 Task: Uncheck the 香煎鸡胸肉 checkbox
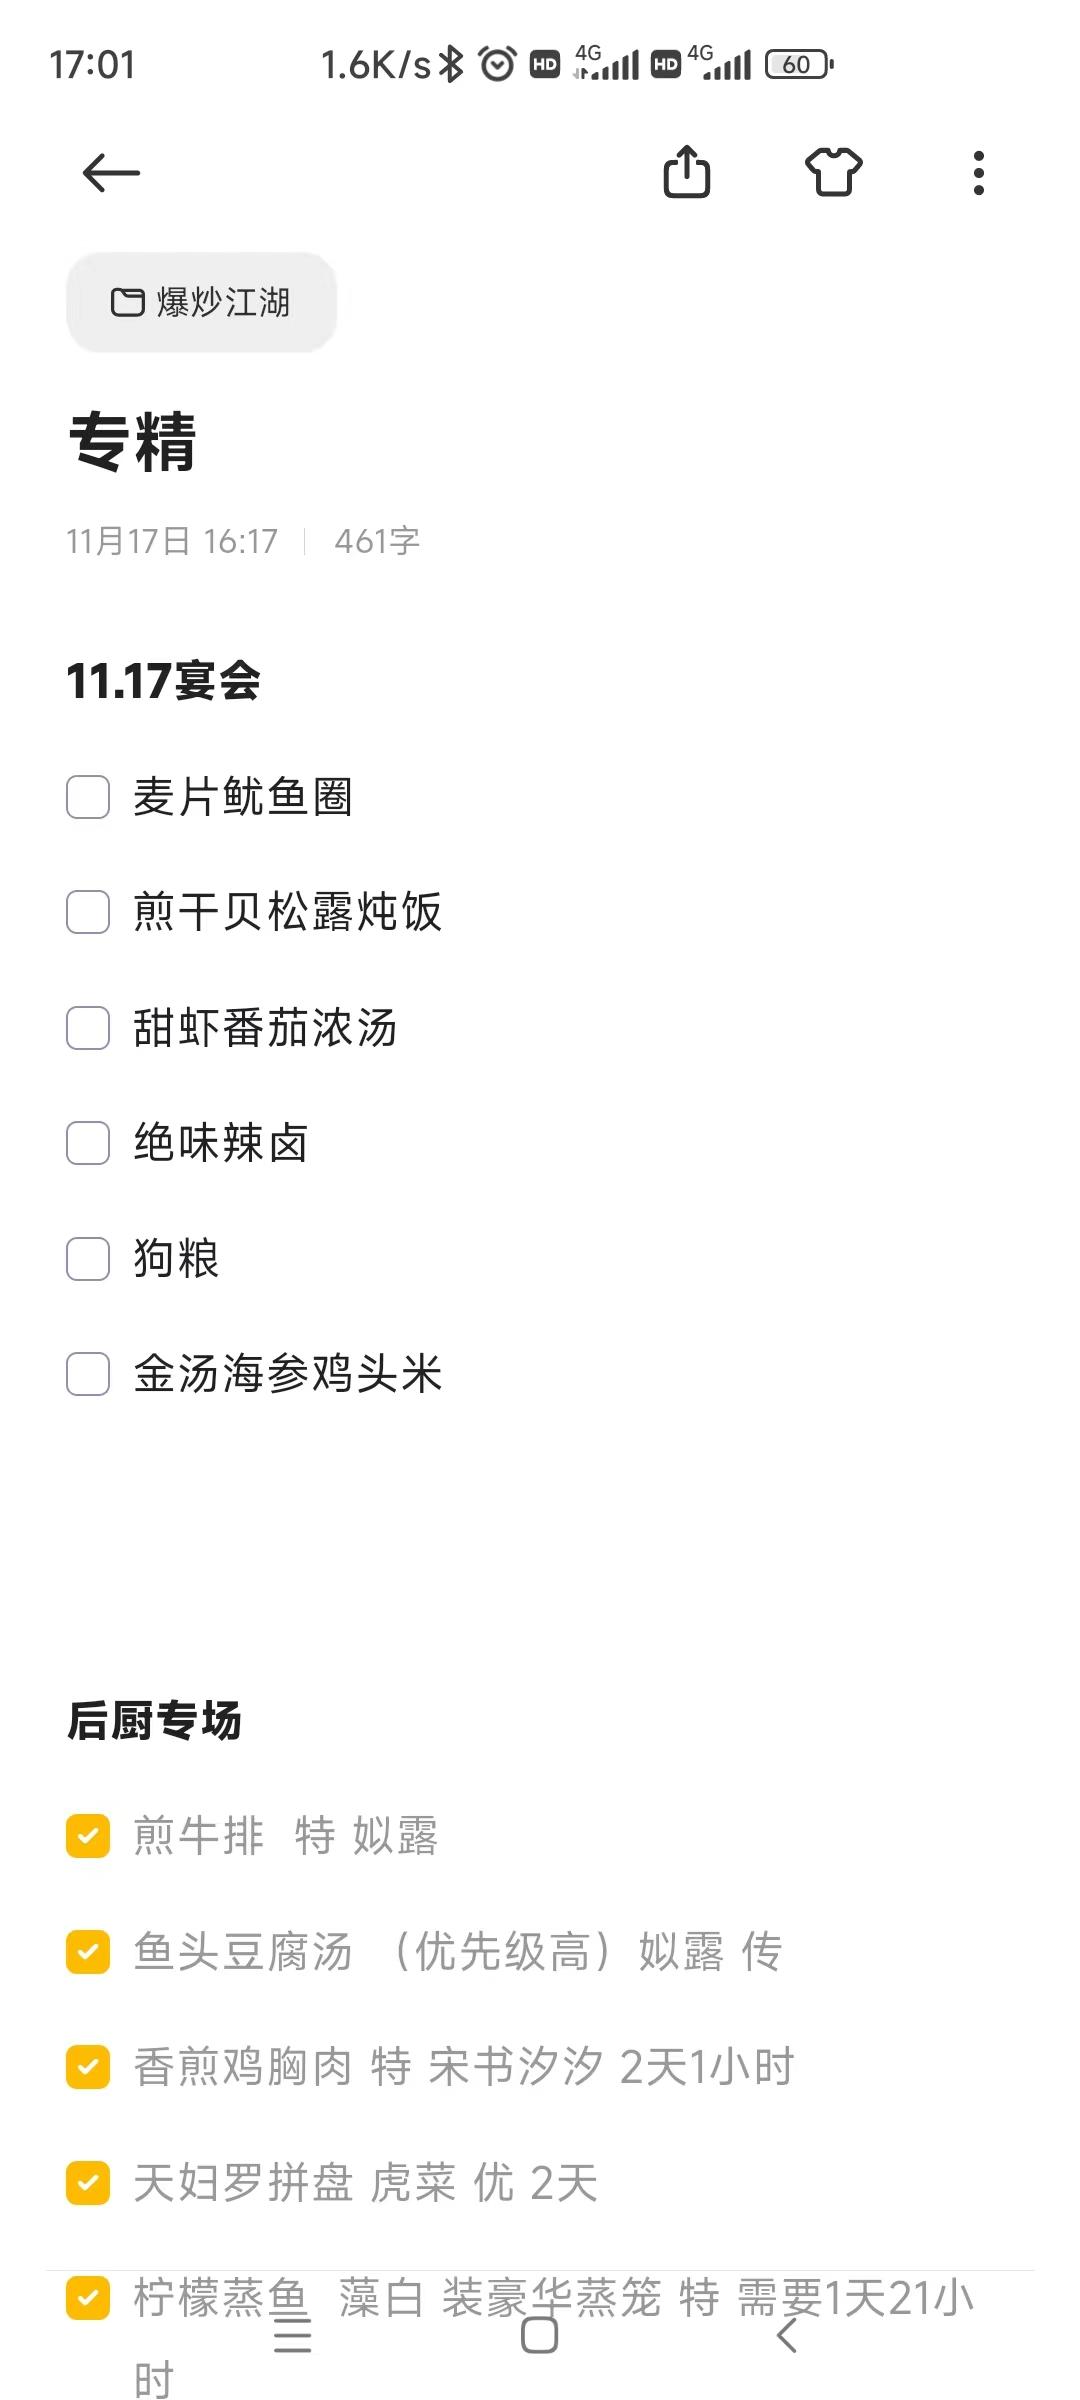tap(88, 2067)
